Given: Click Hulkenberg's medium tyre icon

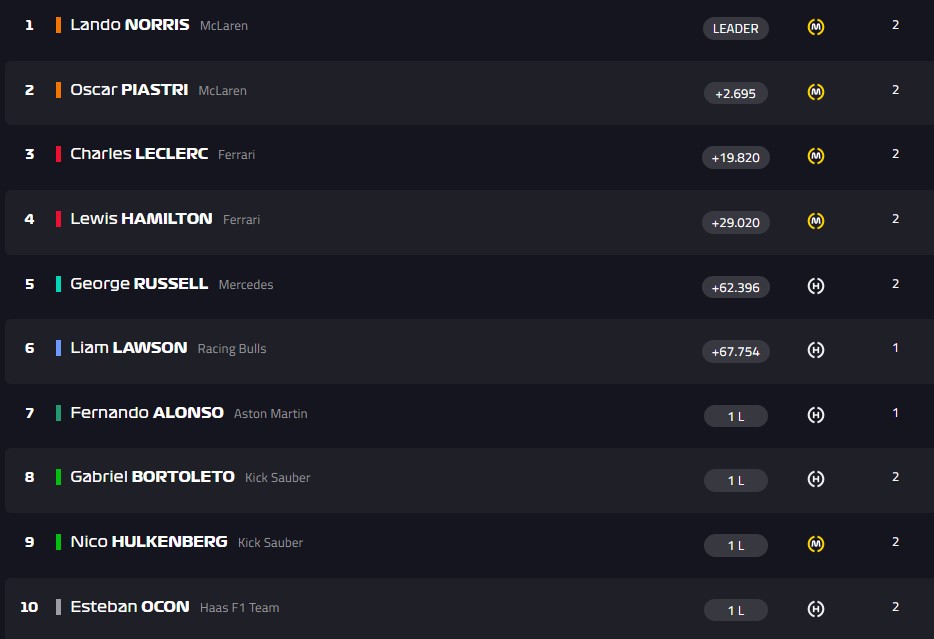Looking at the screenshot, I should pos(816,544).
